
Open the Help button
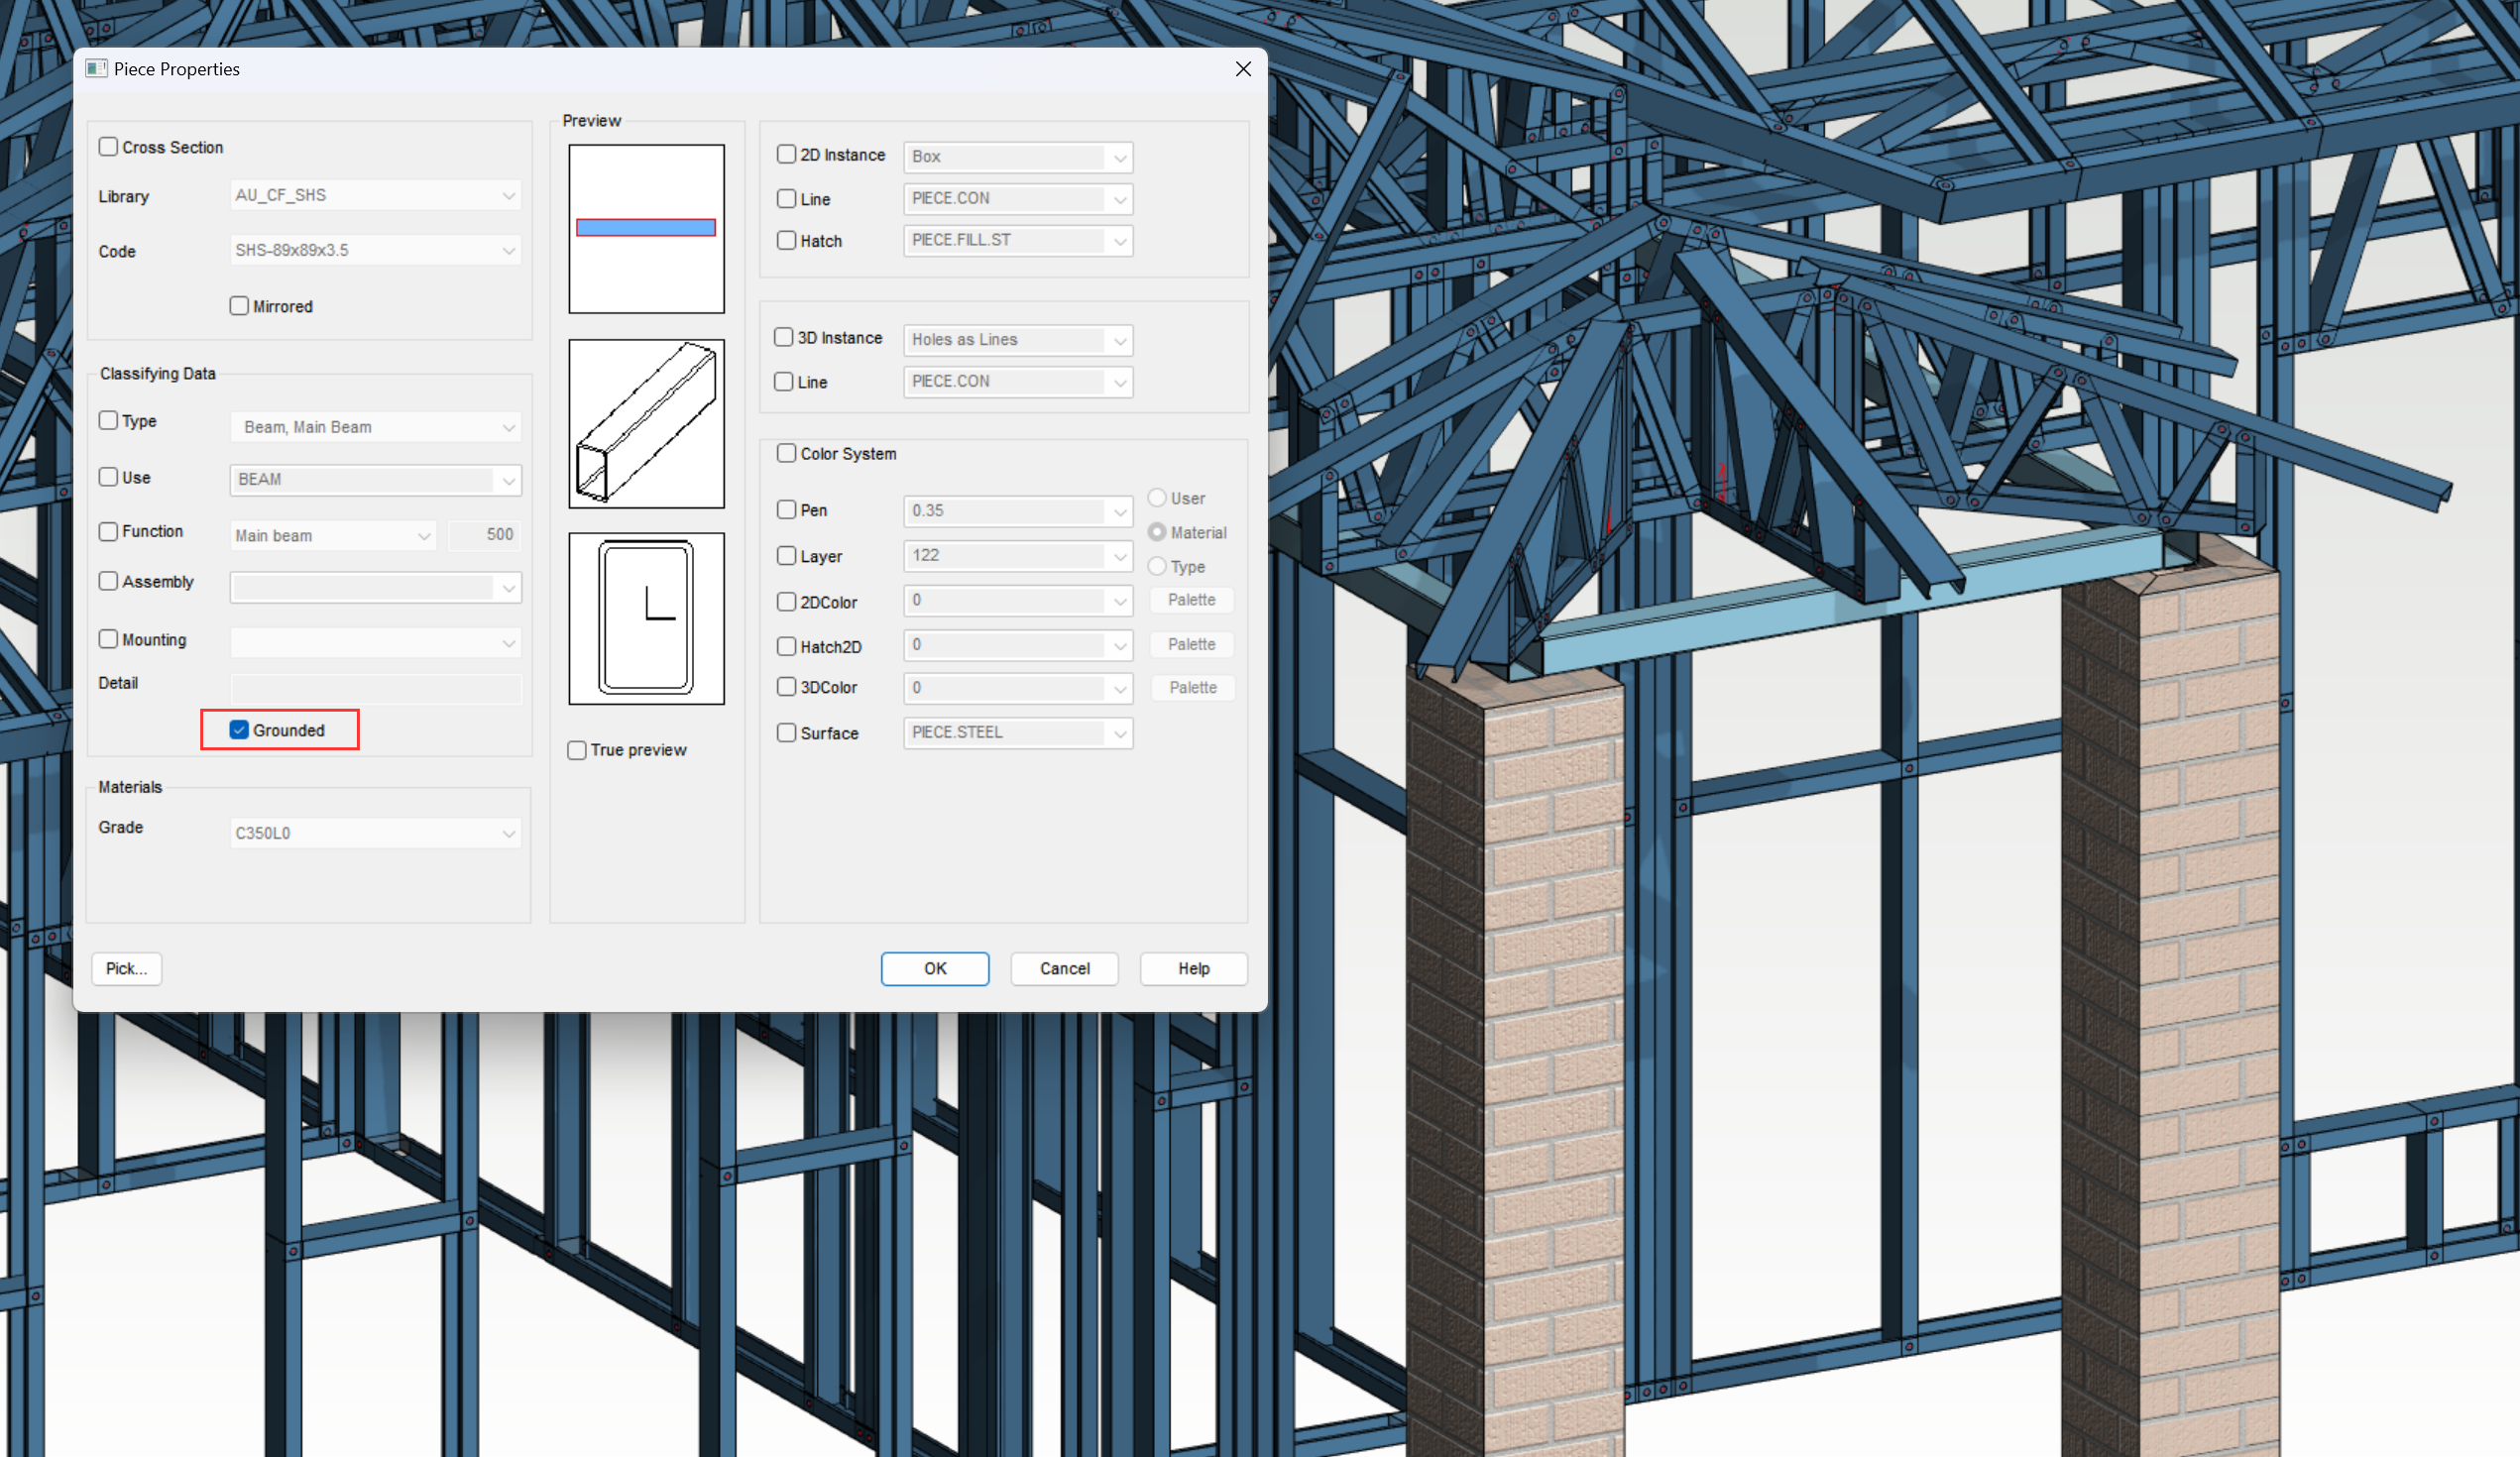(x=1193, y=968)
